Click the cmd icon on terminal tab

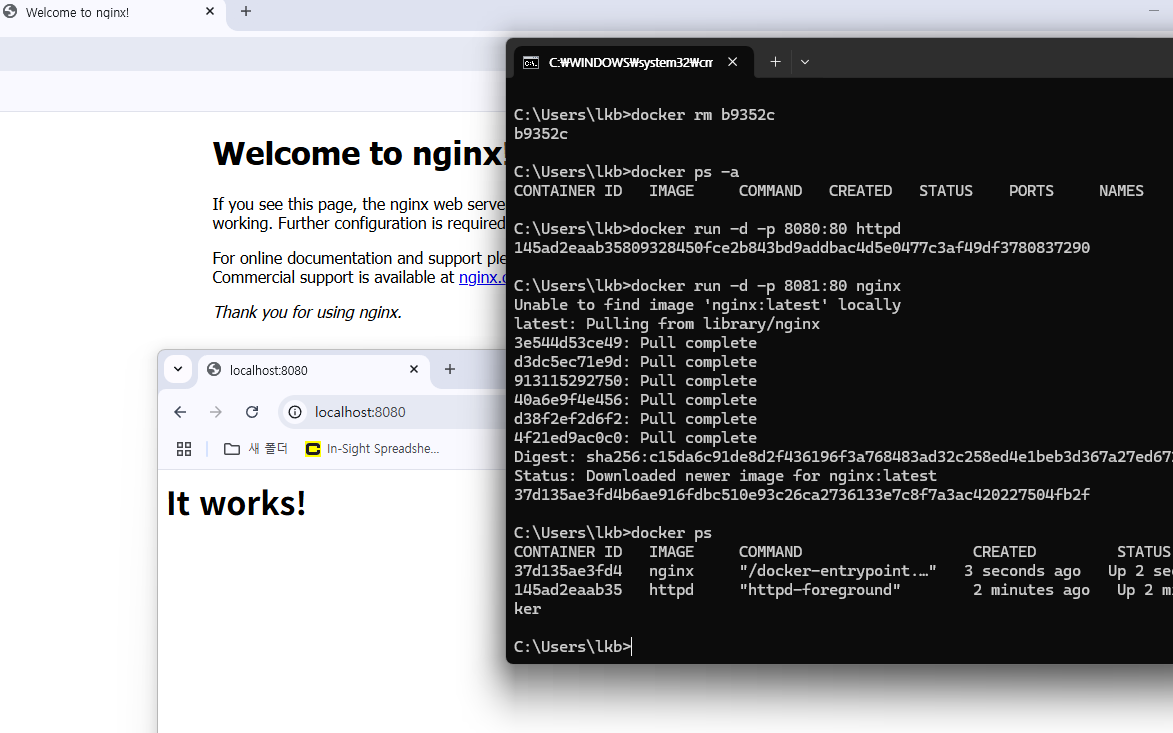(531, 63)
